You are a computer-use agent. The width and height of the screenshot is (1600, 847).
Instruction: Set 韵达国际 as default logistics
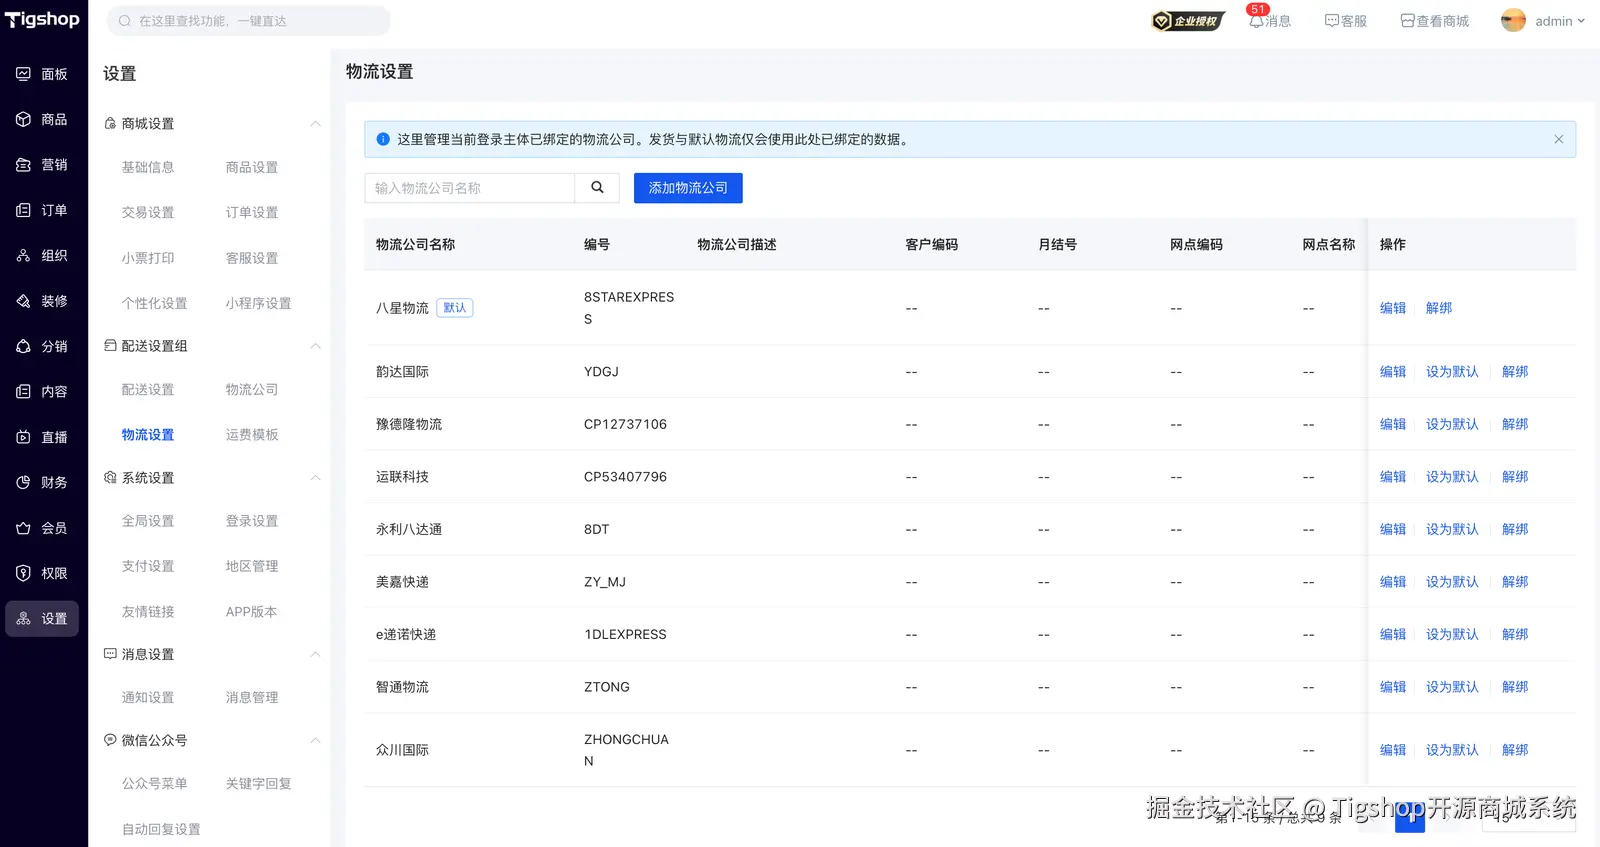1452,371
